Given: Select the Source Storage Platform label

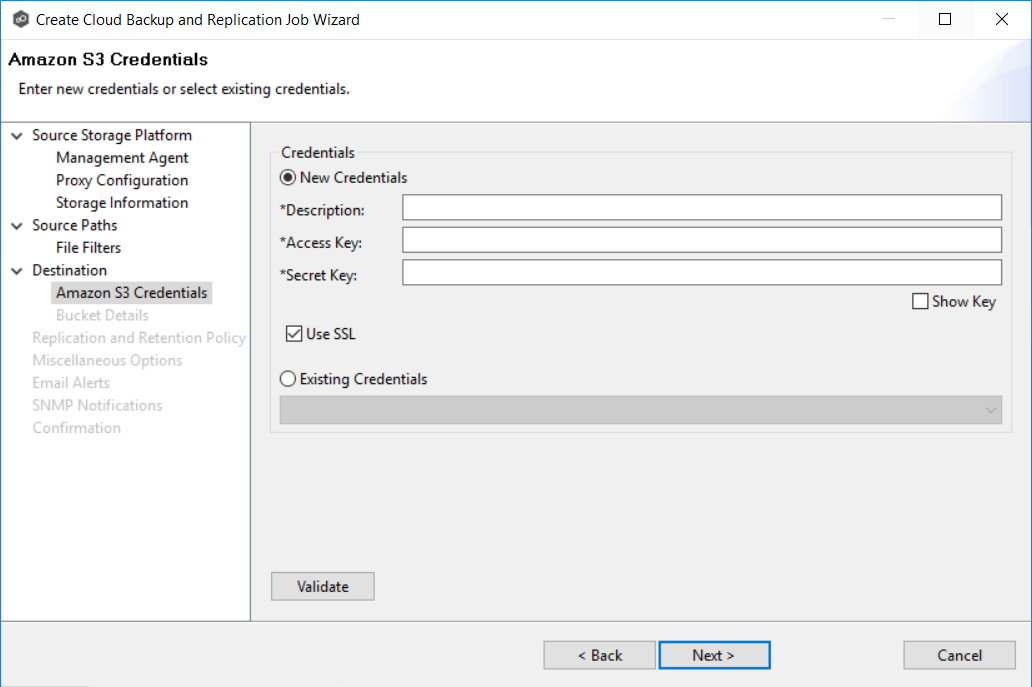Looking at the screenshot, I should point(112,136).
